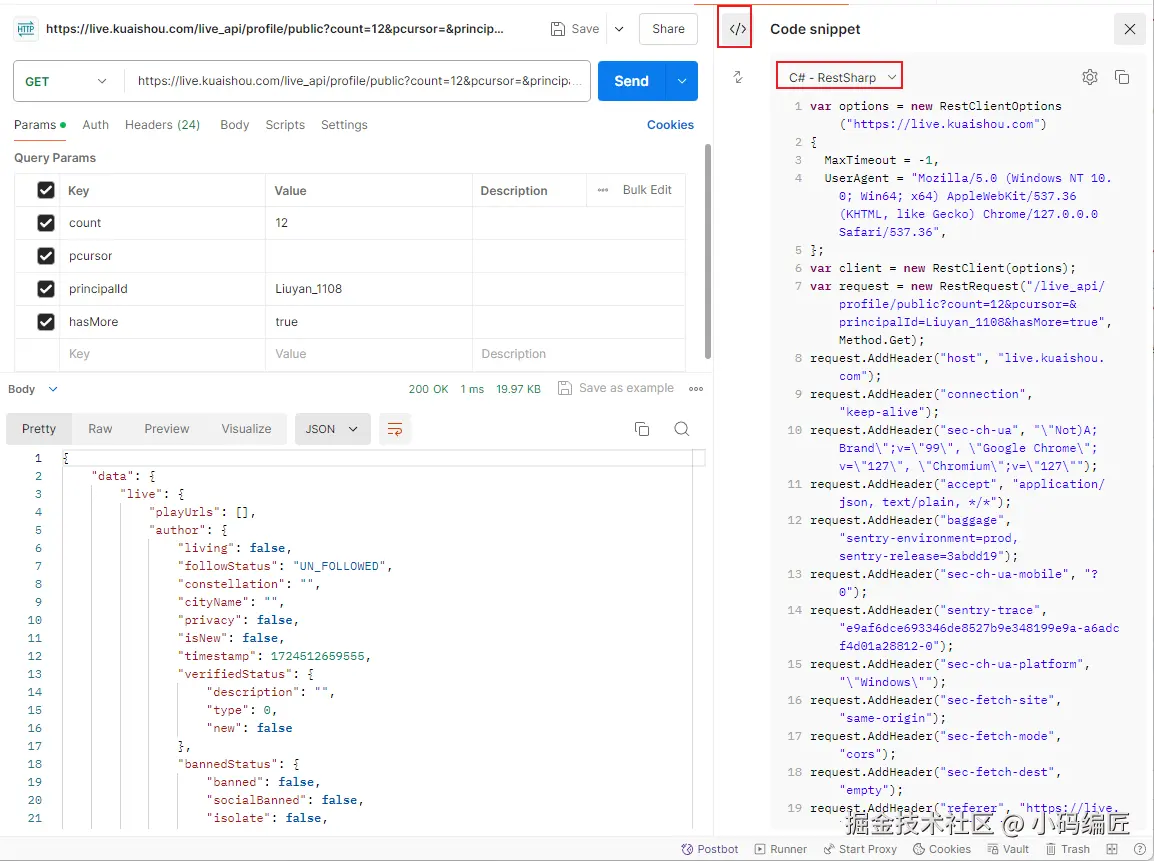The image size is (1154, 861).
Task: Open more options next to Save as example
Action: [x=696, y=389]
